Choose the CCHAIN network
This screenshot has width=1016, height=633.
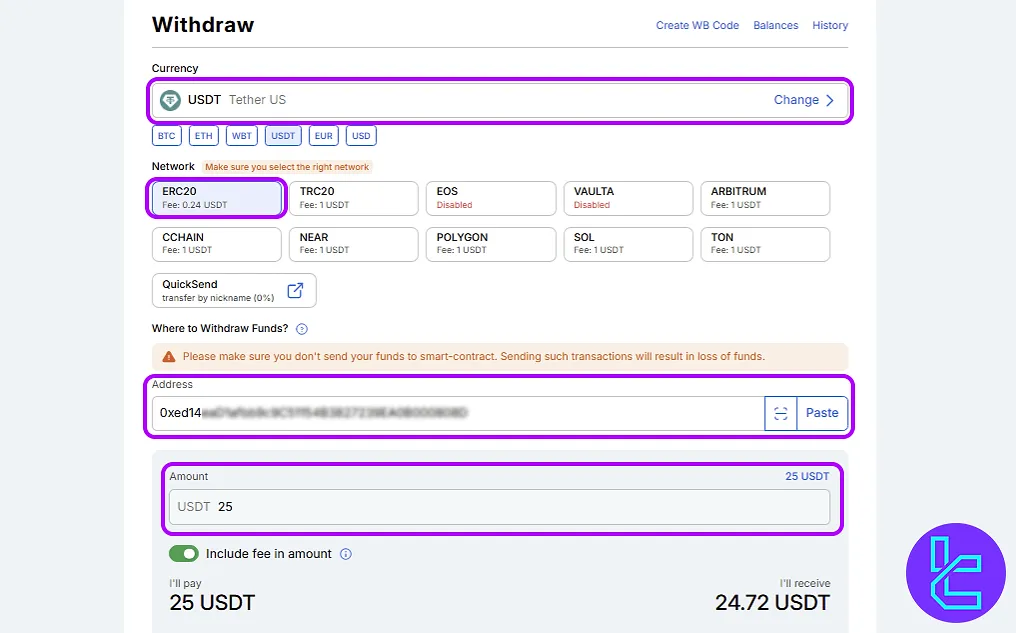point(216,244)
